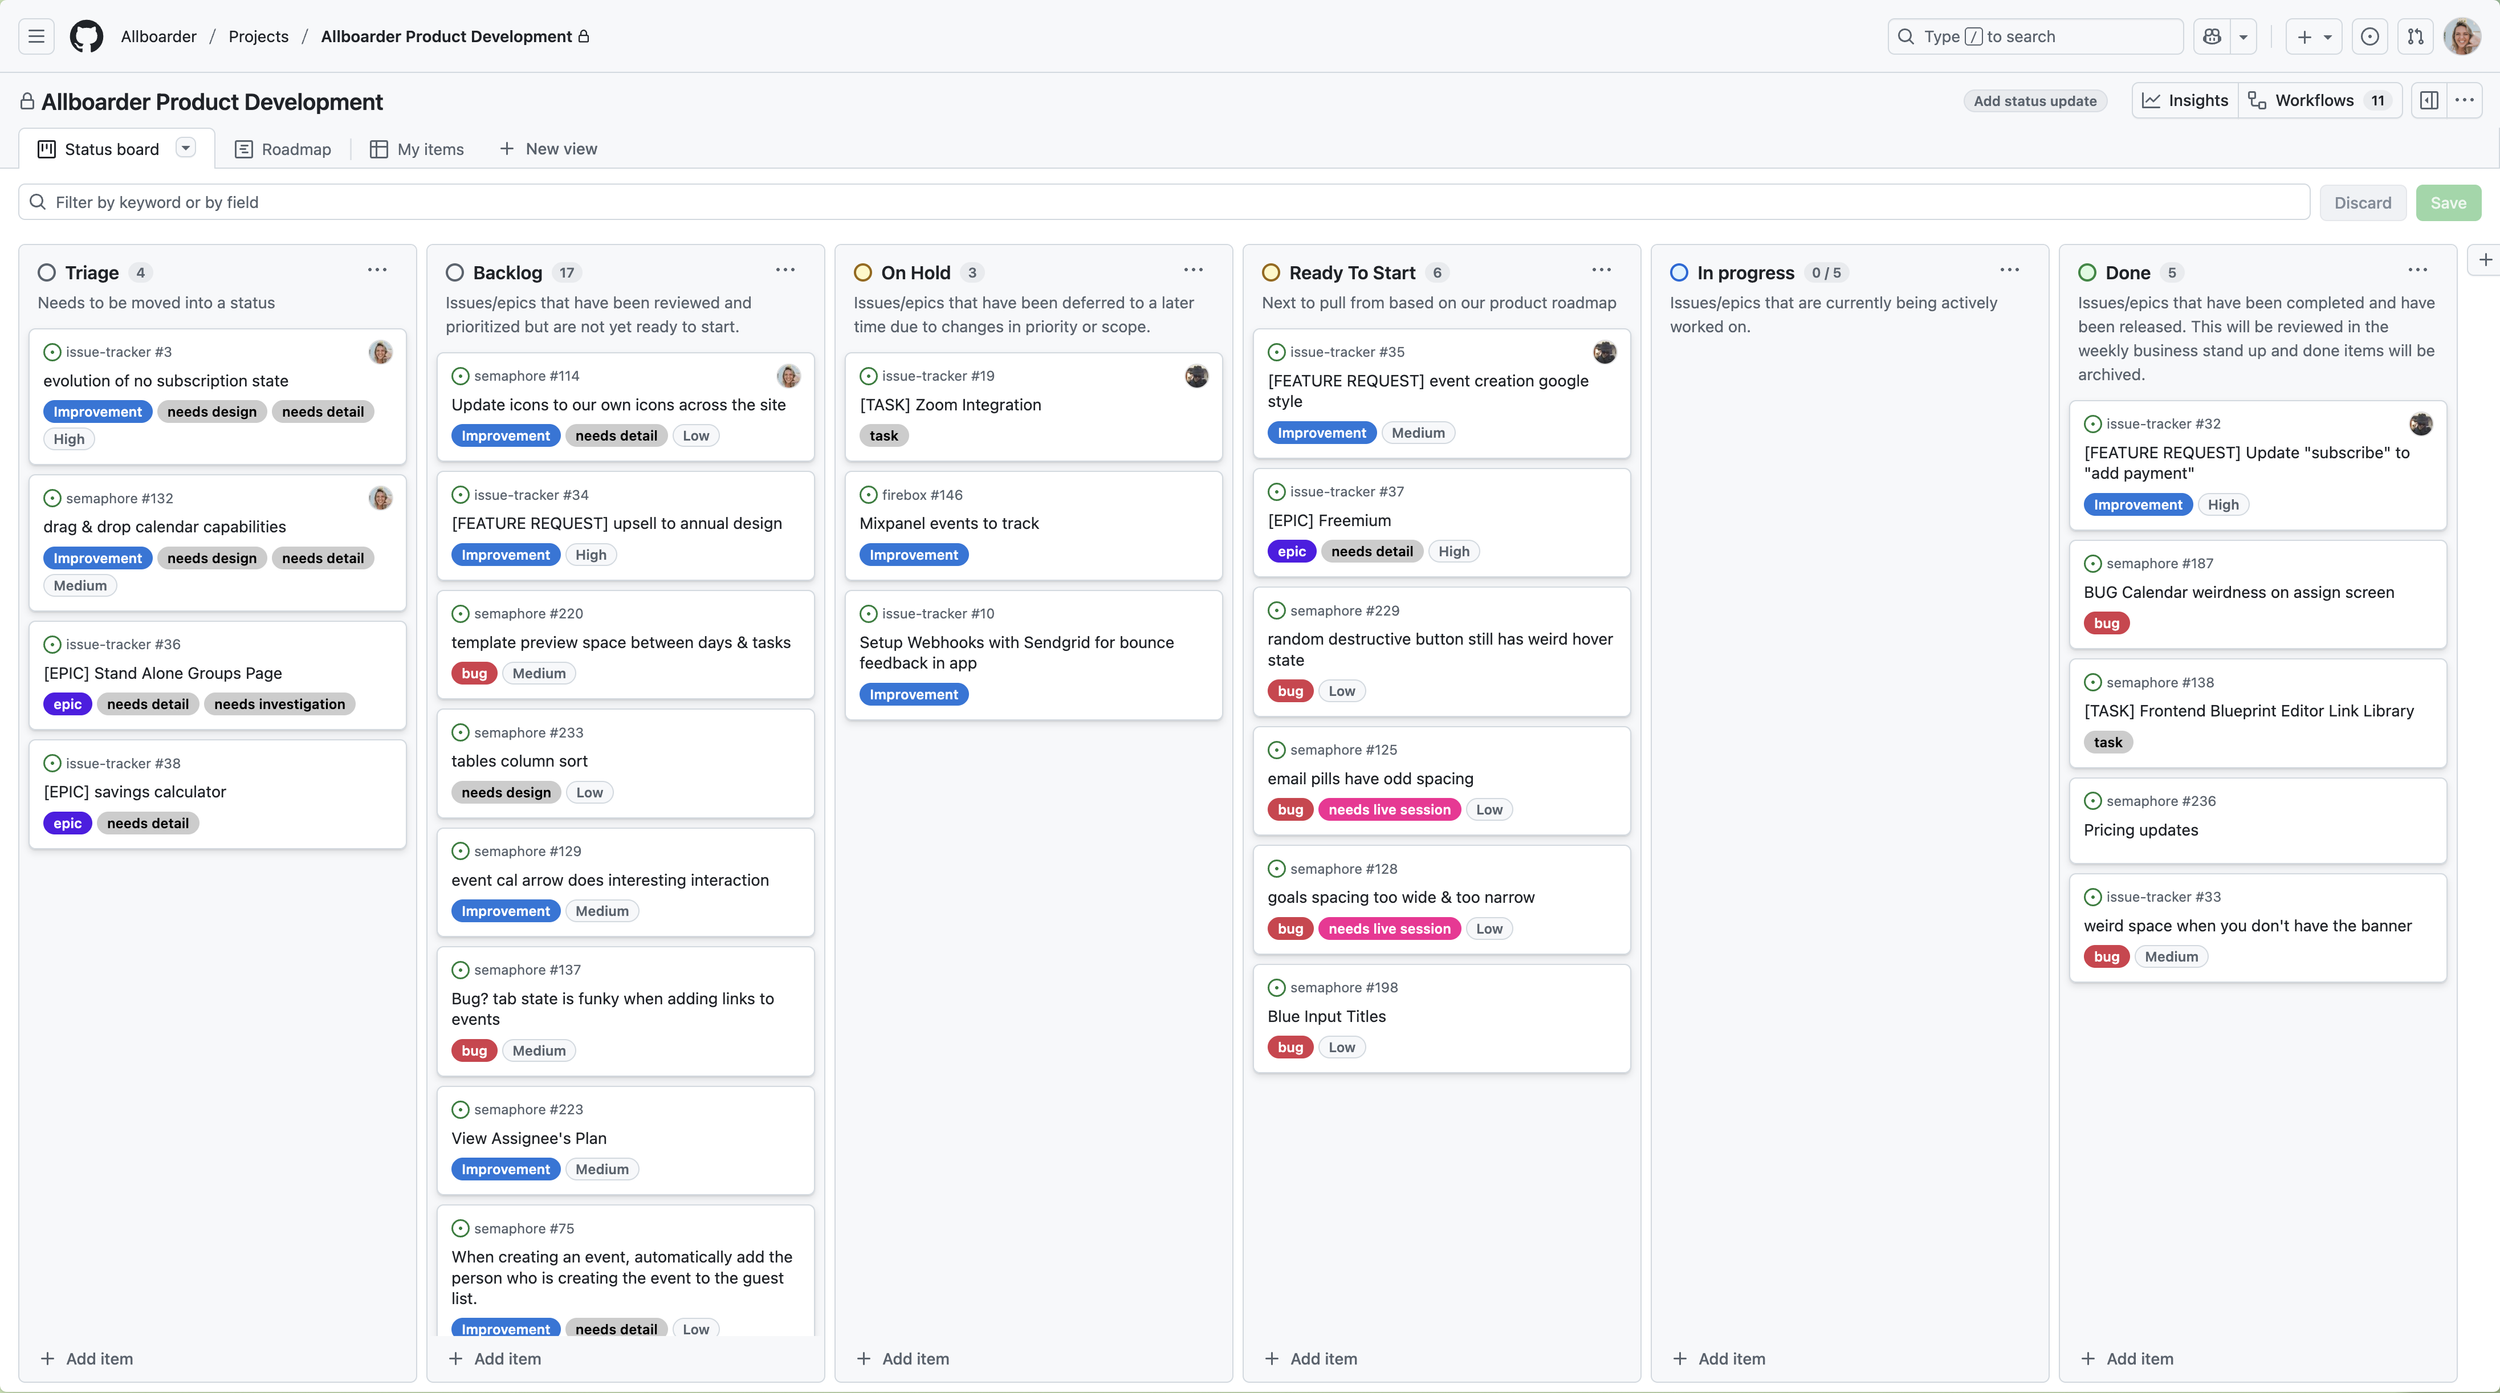Open the Backlog column three-dot menu
The height and width of the screenshot is (1393, 2500).
click(x=785, y=270)
